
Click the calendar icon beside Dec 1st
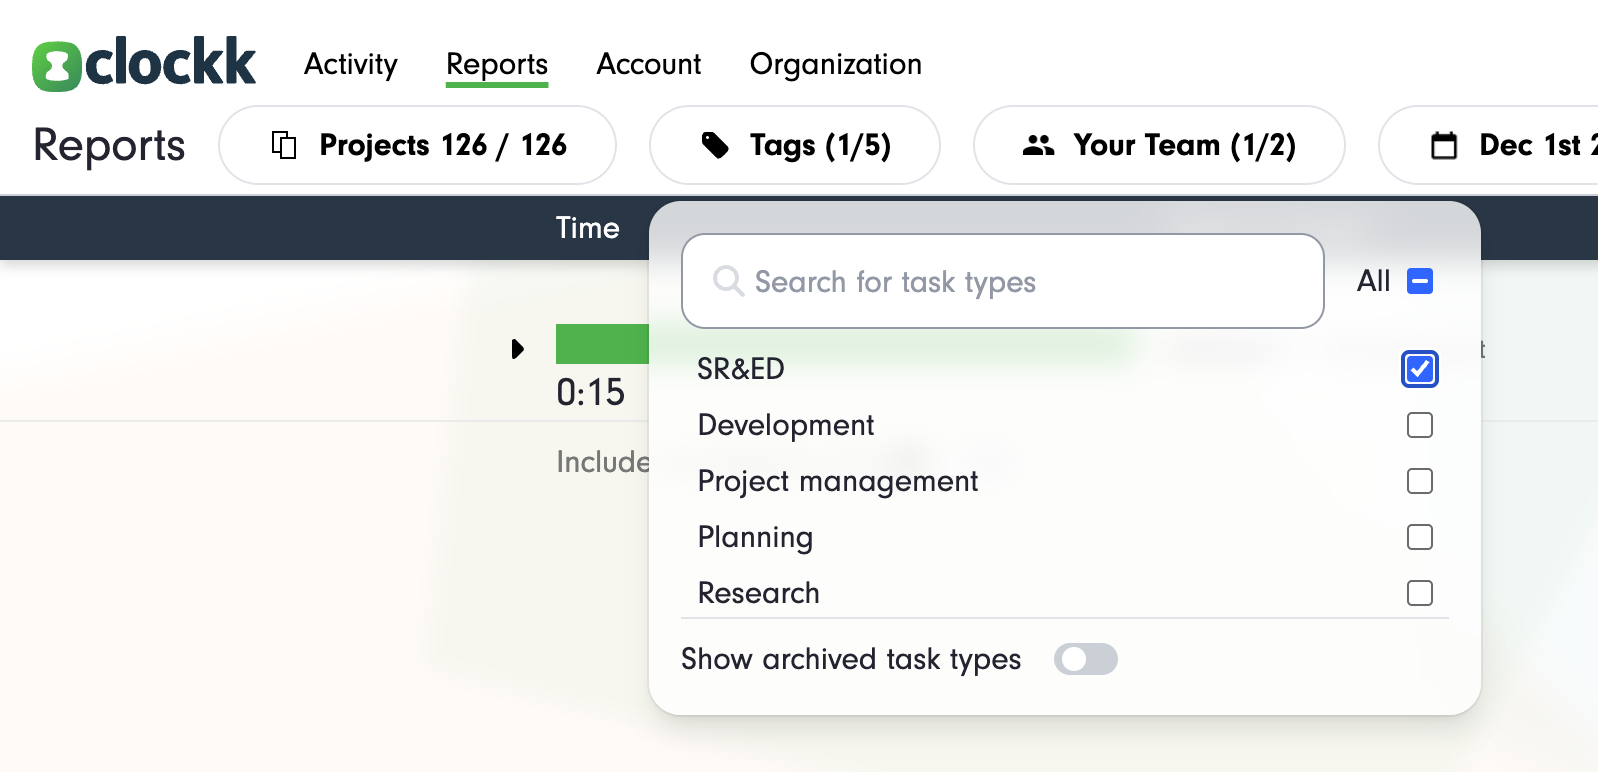(x=1443, y=145)
